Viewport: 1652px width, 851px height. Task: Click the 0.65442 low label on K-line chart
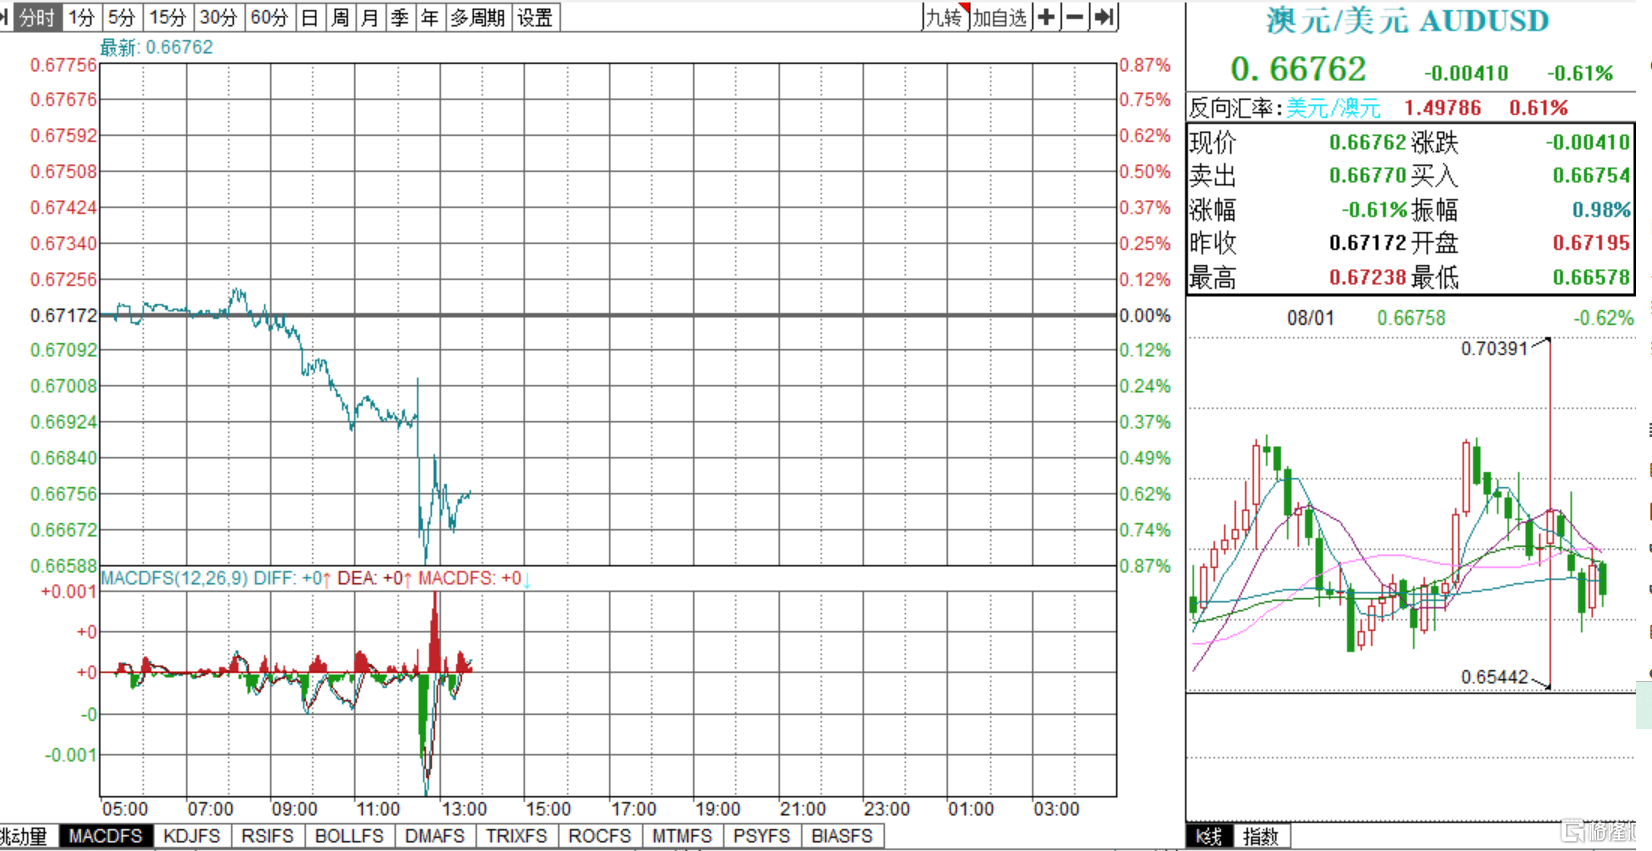click(x=1494, y=677)
